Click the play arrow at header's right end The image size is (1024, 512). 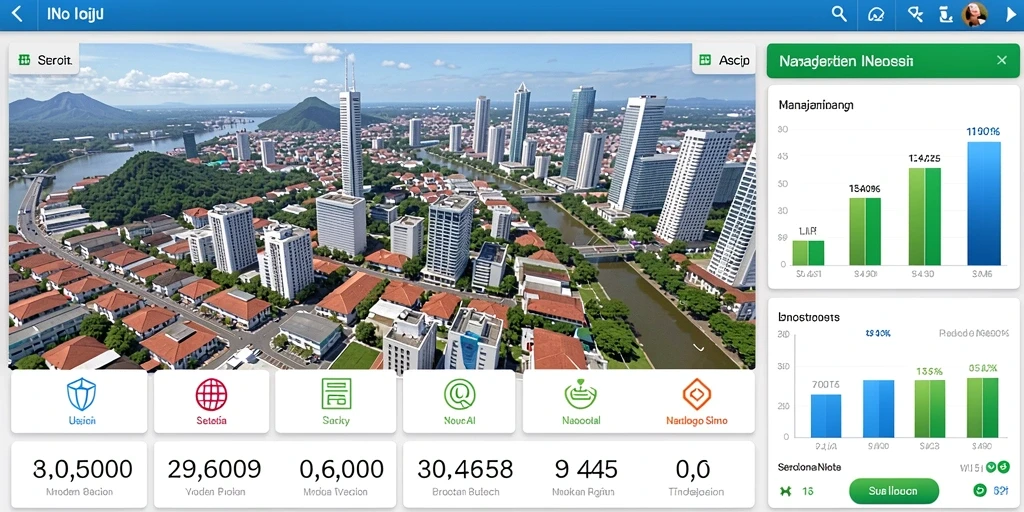[1012, 14]
